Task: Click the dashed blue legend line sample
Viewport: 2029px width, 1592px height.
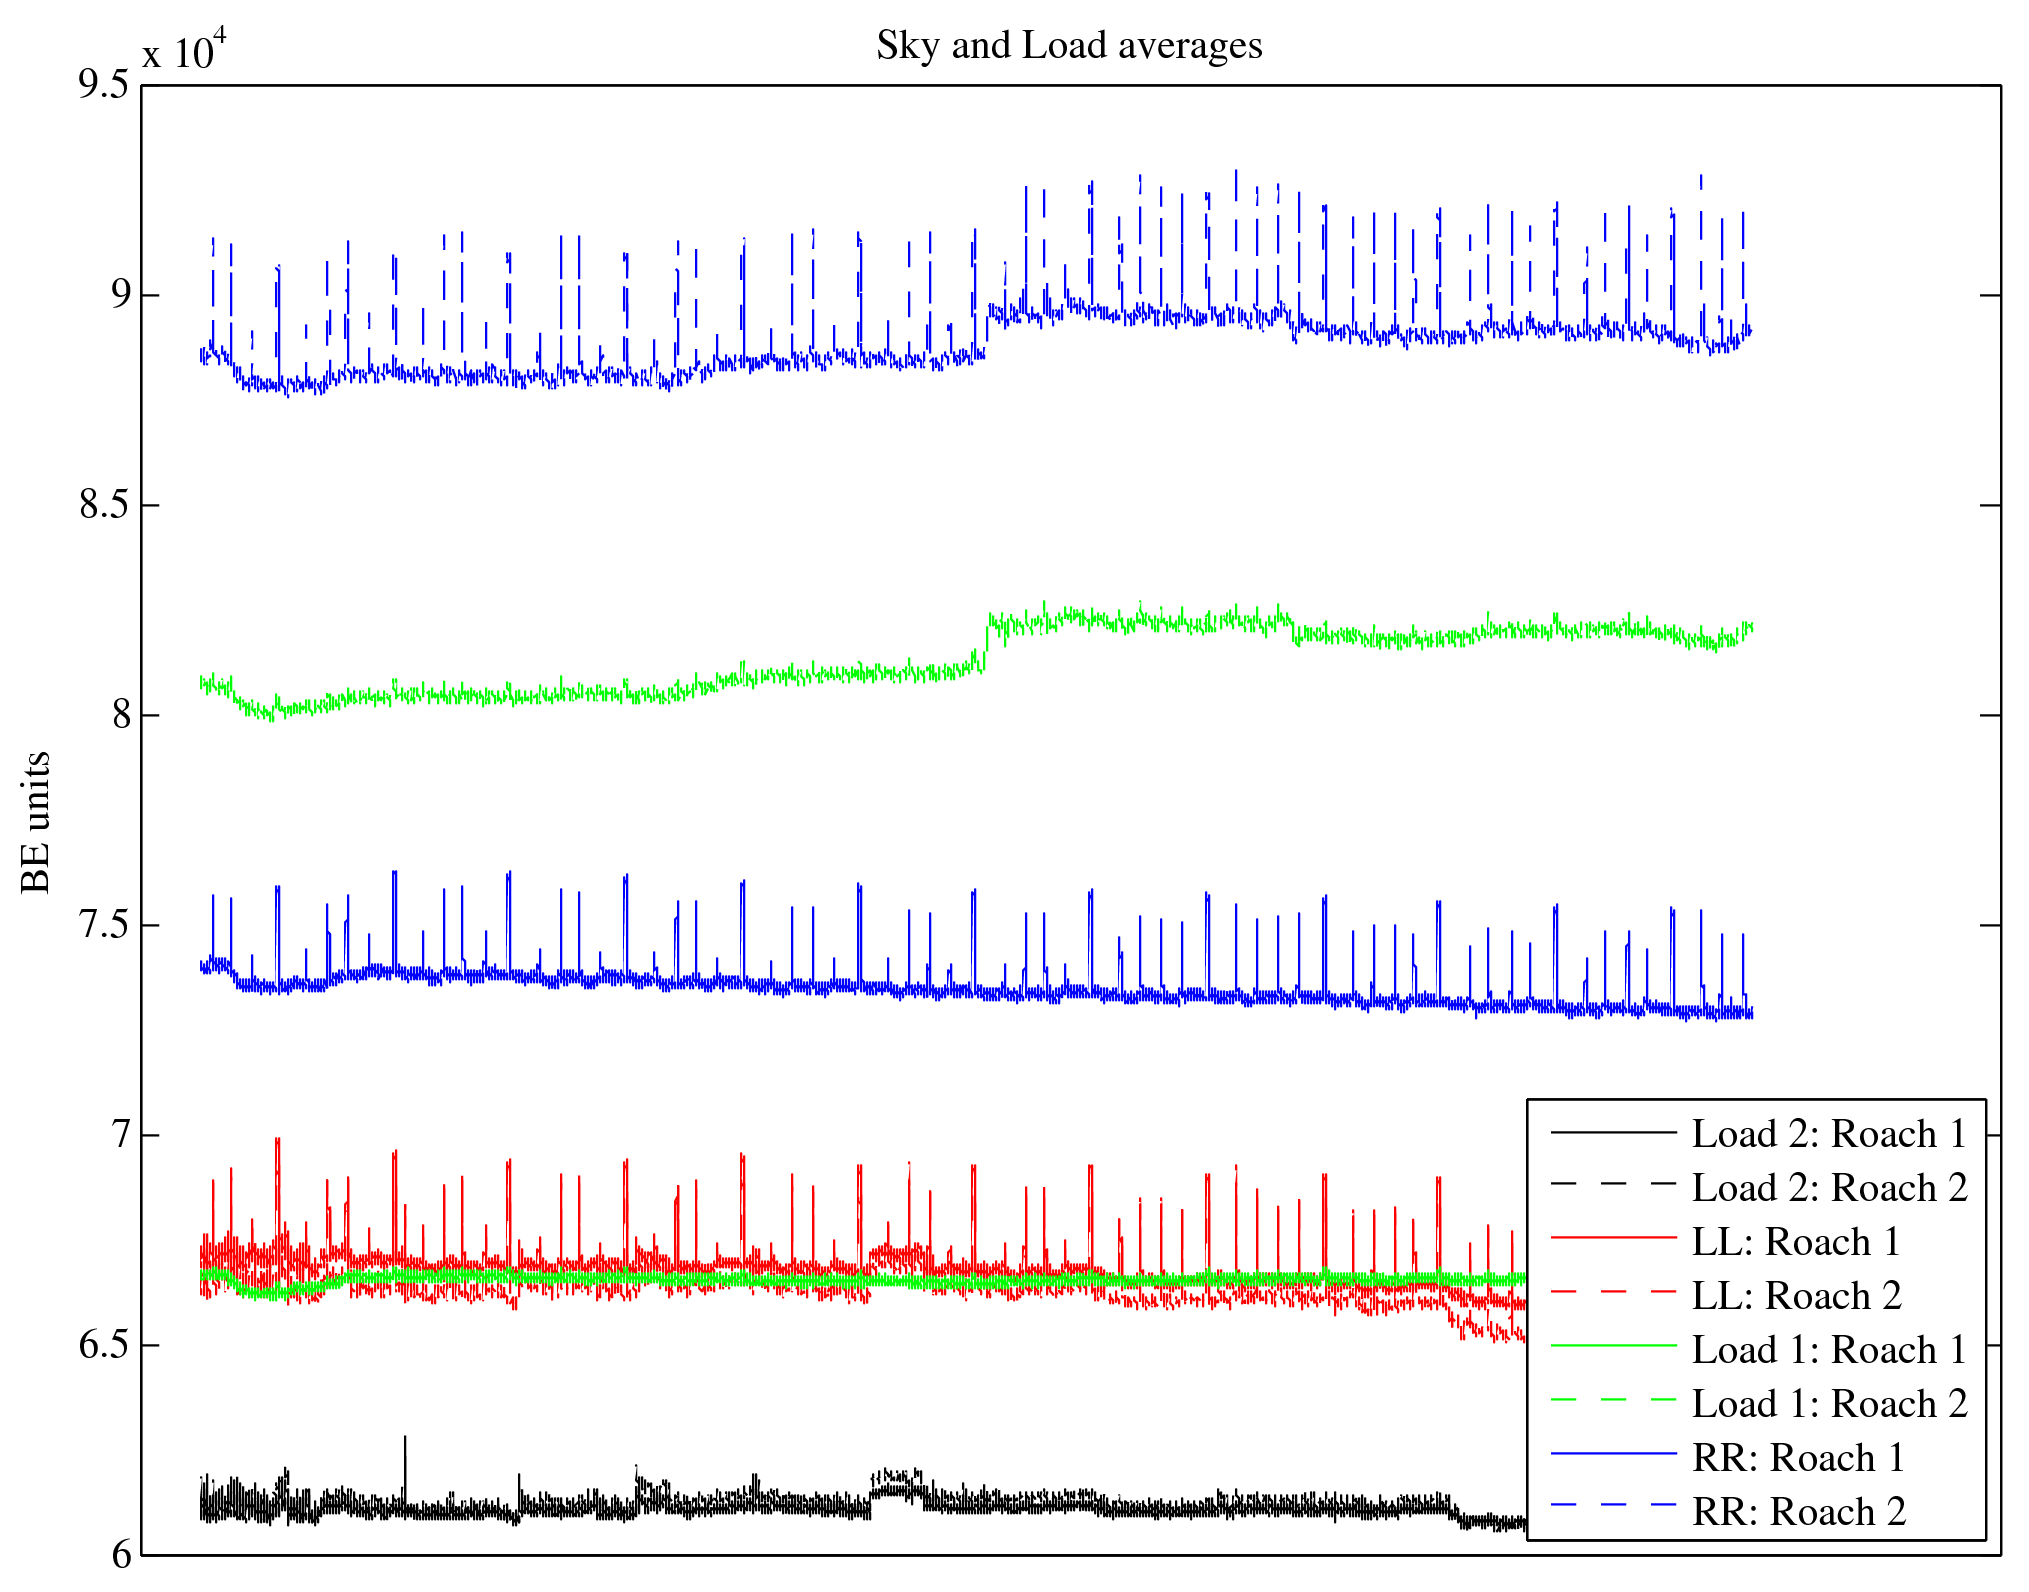Action: tap(1613, 1505)
